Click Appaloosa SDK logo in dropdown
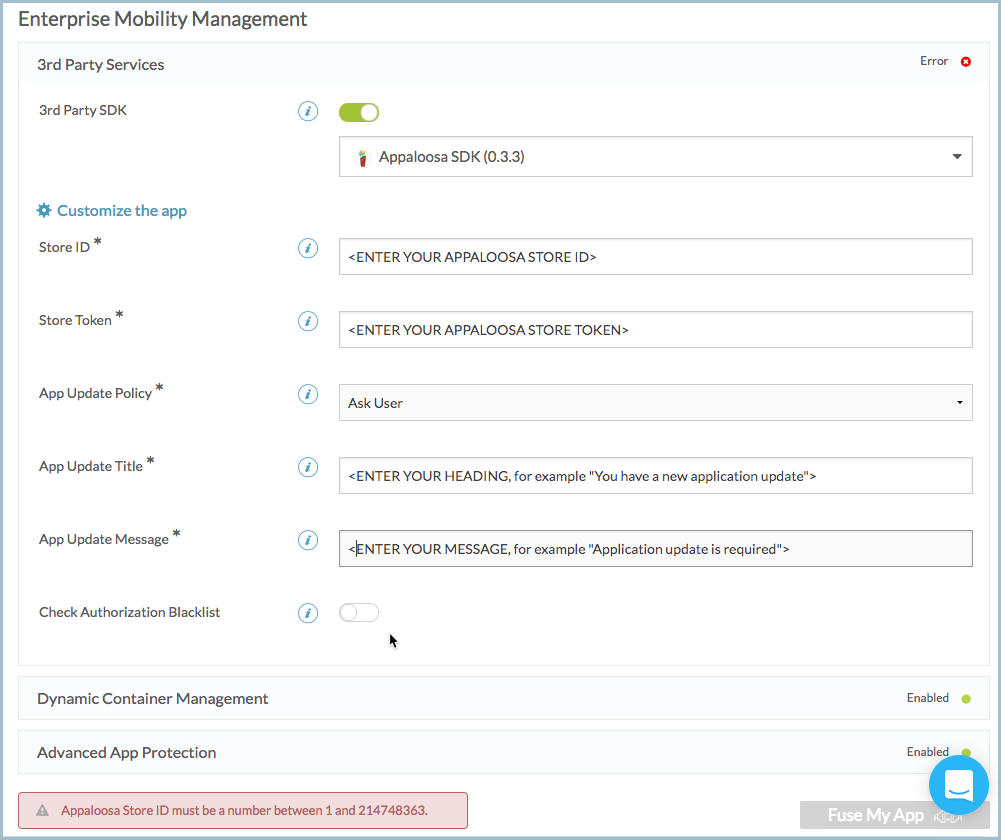Image resolution: width=1001 pixels, height=840 pixels. click(x=363, y=157)
